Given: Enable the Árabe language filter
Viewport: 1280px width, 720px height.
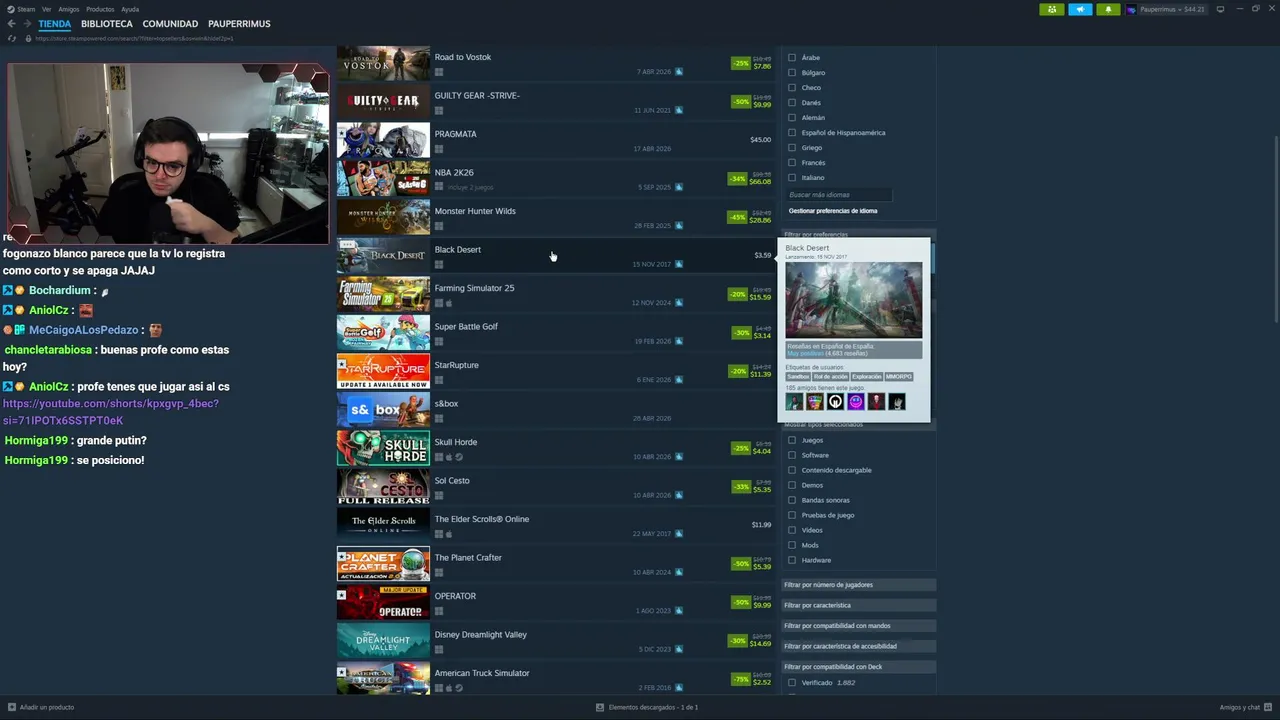Looking at the screenshot, I should pos(792,58).
